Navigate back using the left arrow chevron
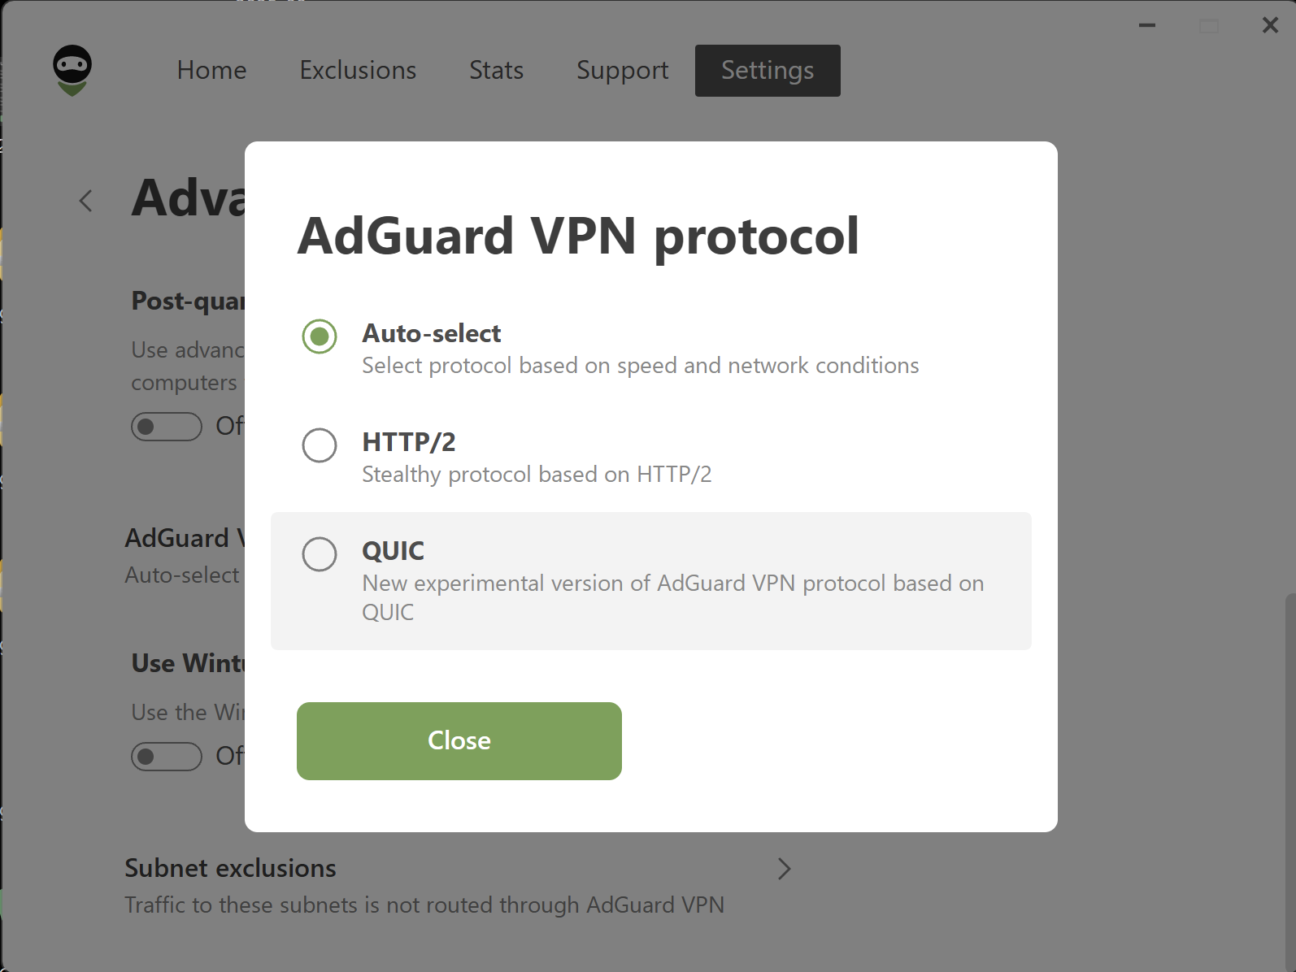Viewport: 1296px width, 972px height. pyautogui.click(x=85, y=200)
